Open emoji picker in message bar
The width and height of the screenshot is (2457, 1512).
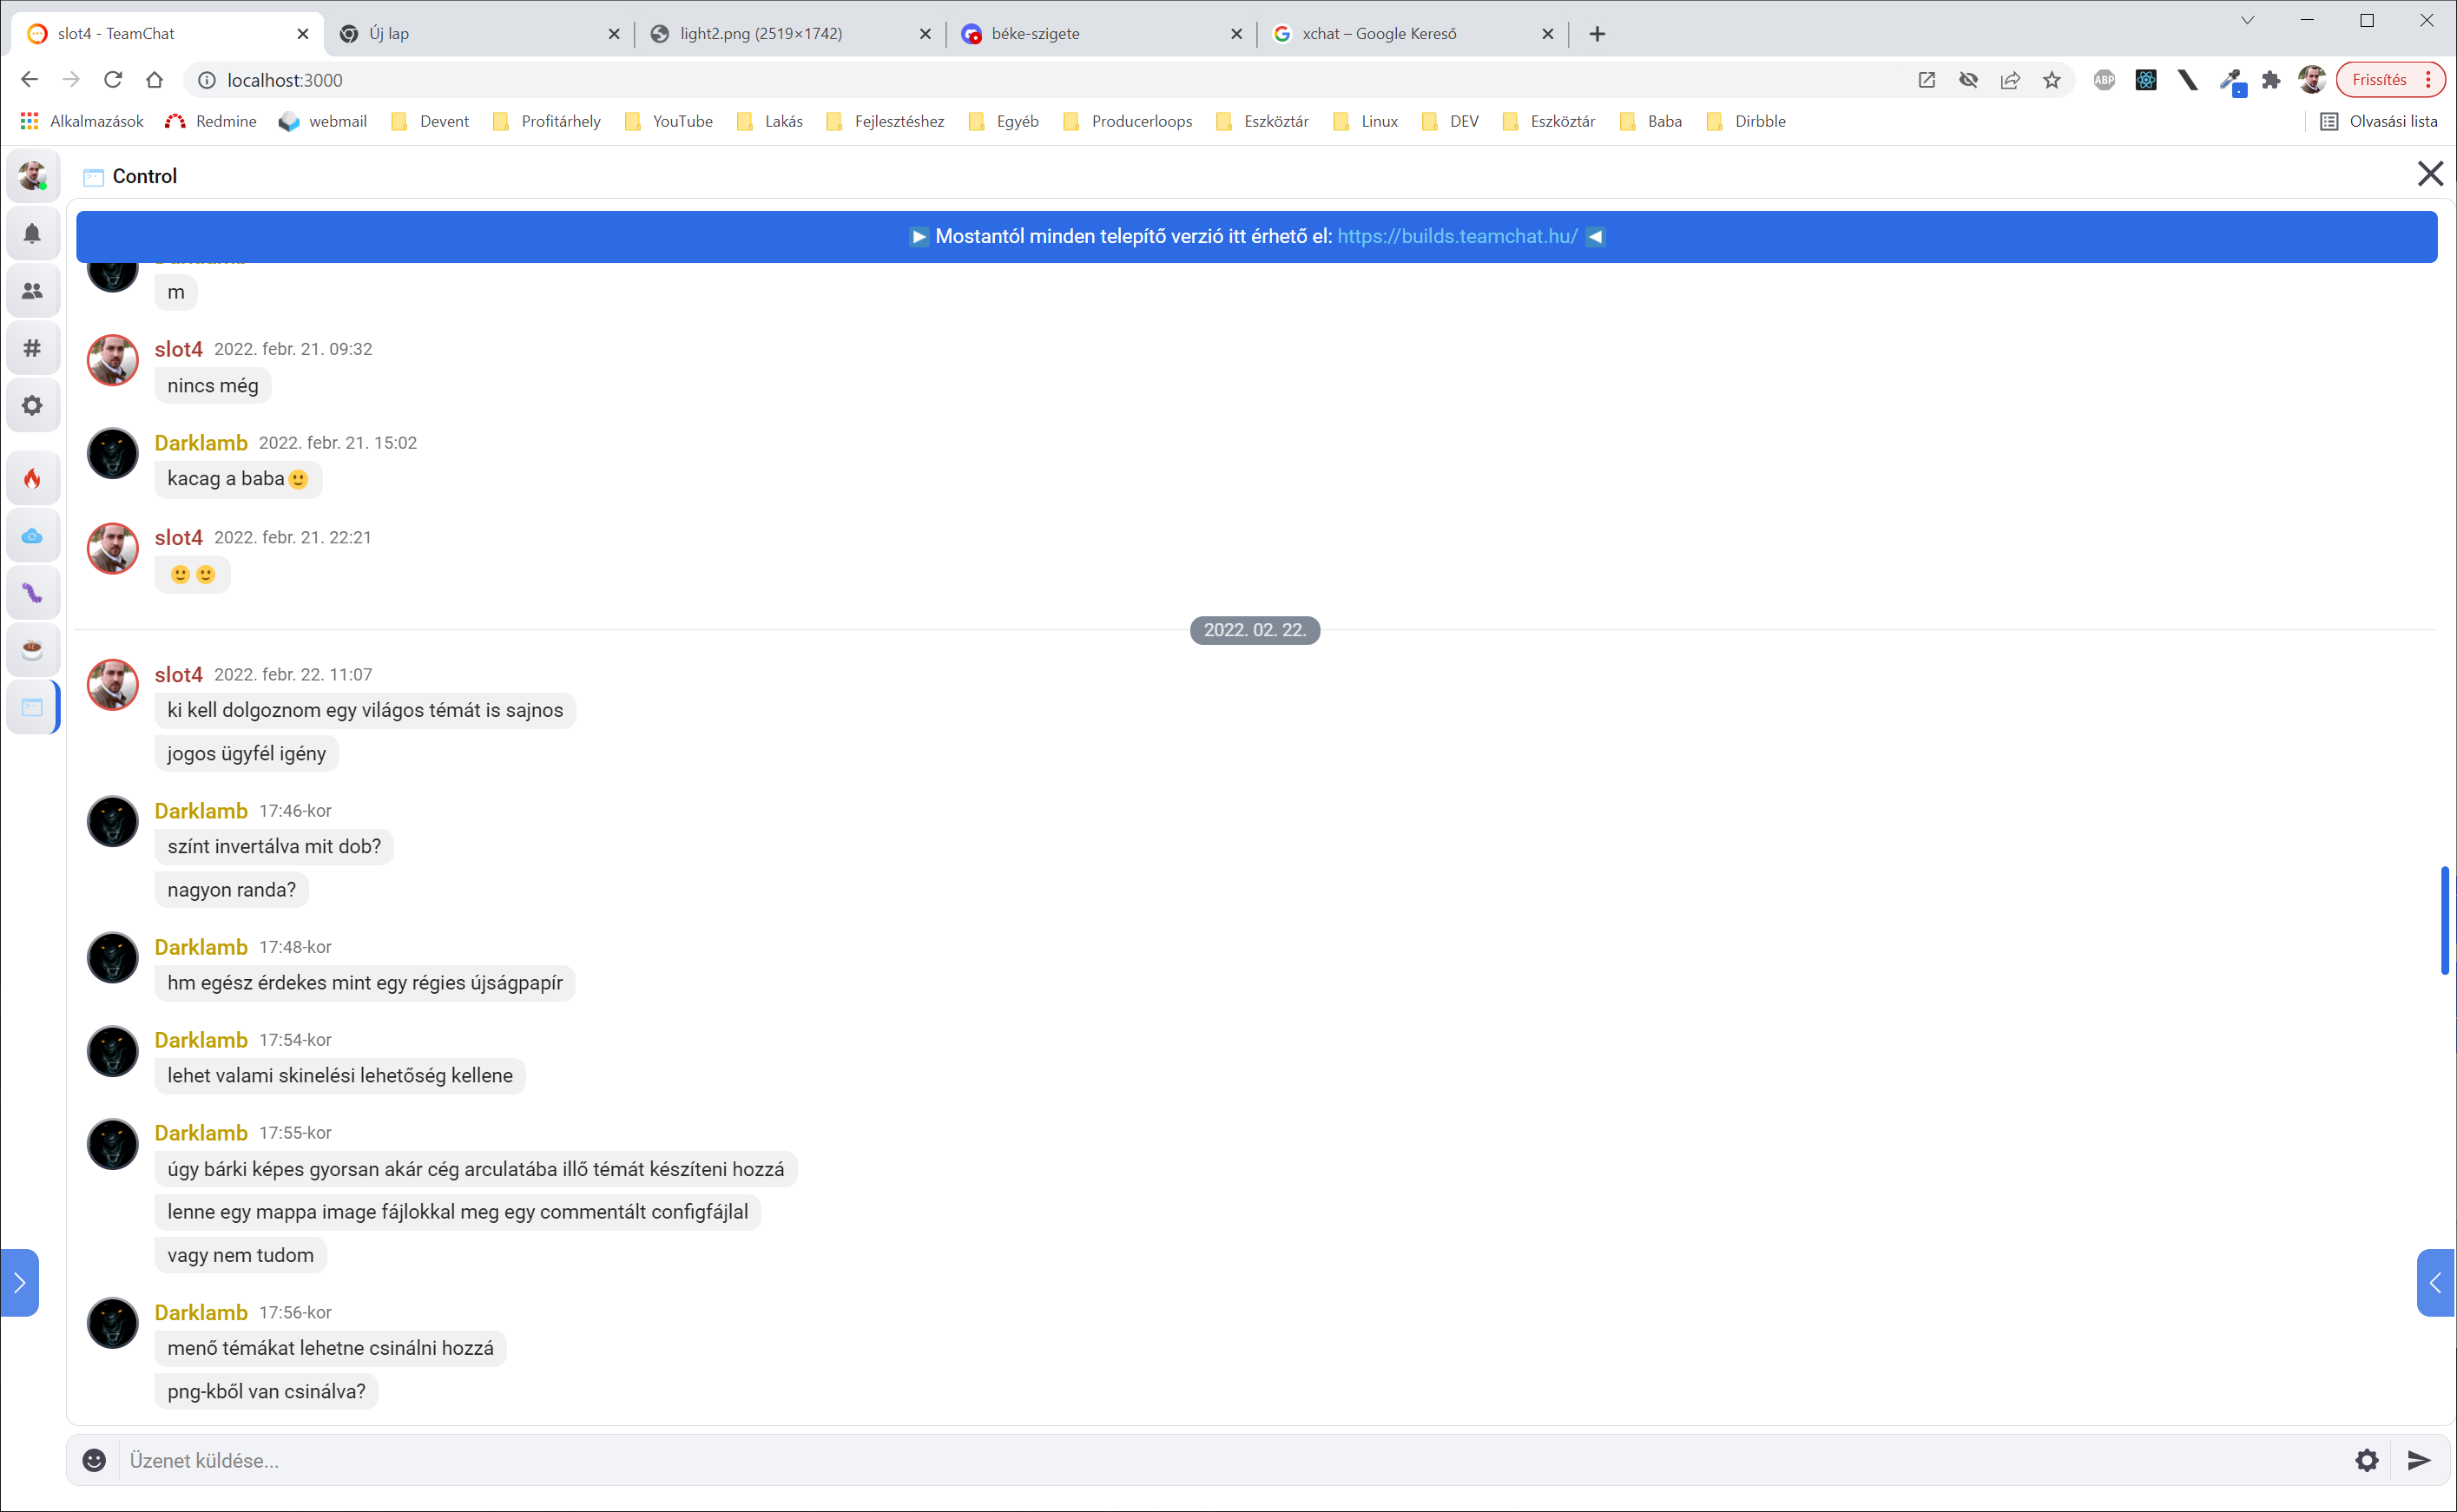coord(94,1460)
